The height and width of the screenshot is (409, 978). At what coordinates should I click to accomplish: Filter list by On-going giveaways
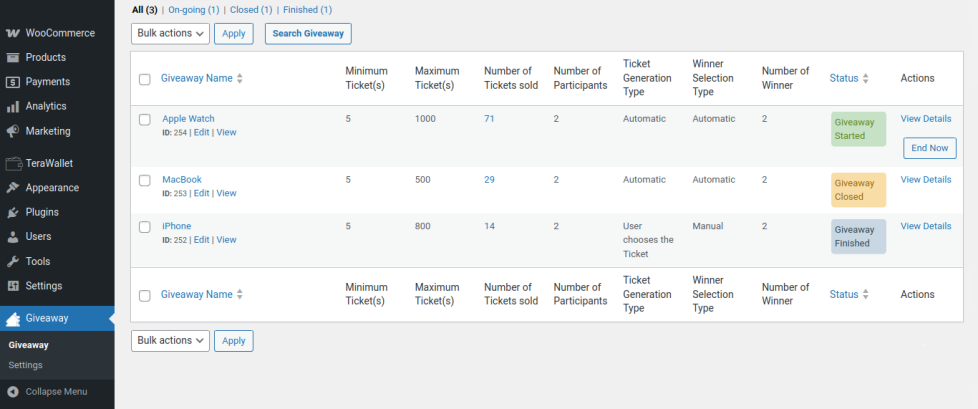click(193, 10)
